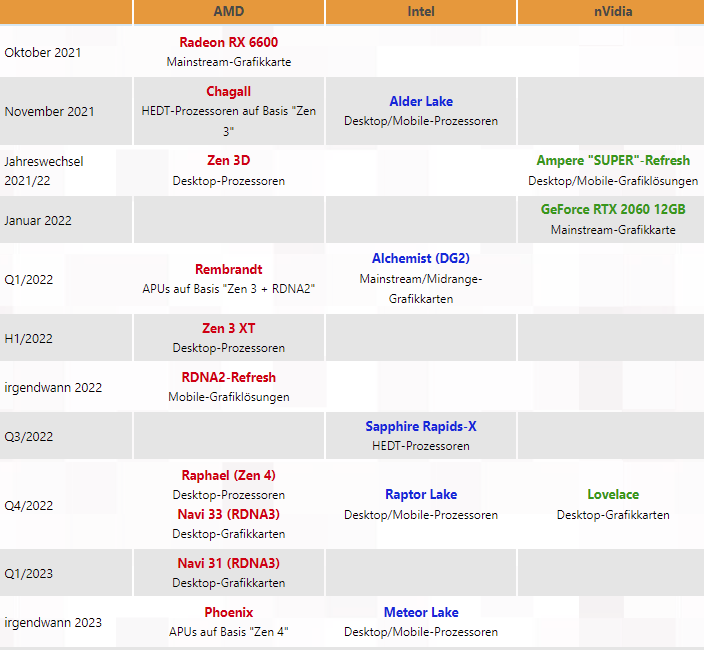Open the Raphael (Zen 4) link
The height and width of the screenshot is (650, 704).
[228, 475]
